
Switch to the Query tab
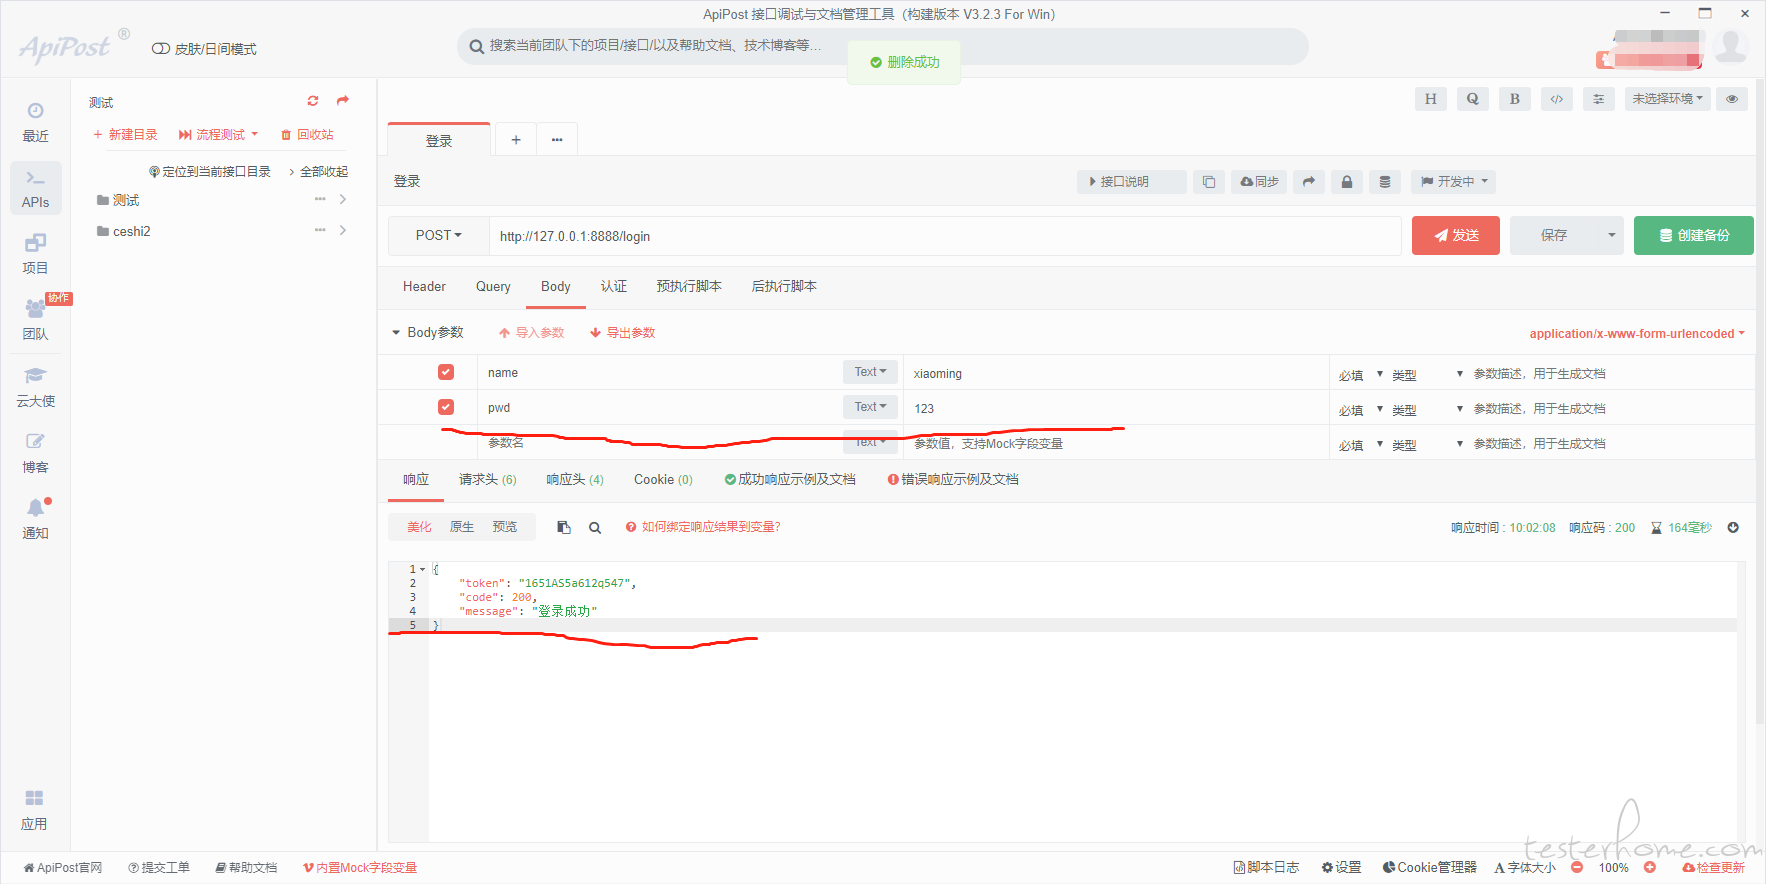click(493, 287)
